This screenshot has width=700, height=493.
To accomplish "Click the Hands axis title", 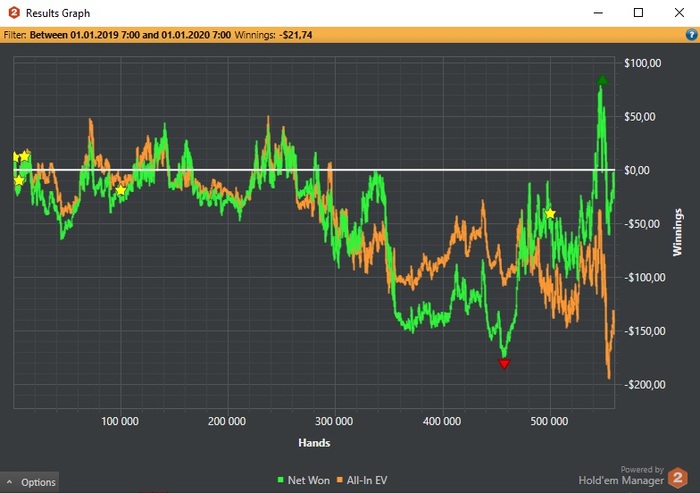I will point(314,443).
